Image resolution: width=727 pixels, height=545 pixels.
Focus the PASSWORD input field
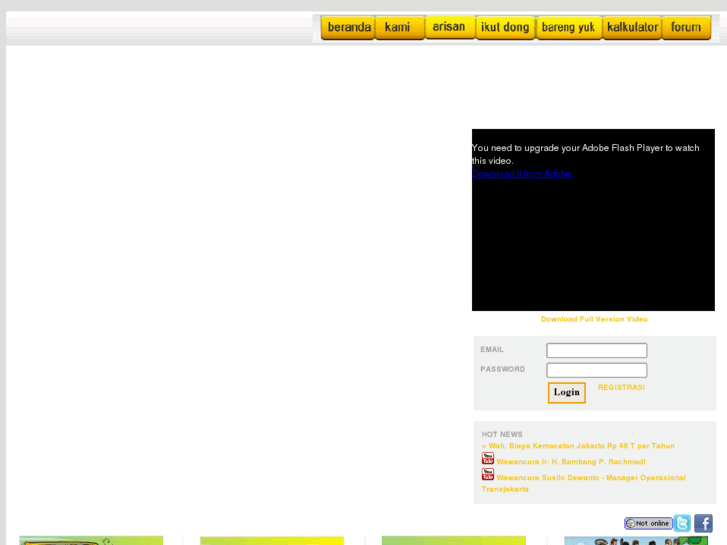pyautogui.click(x=597, y=370)
